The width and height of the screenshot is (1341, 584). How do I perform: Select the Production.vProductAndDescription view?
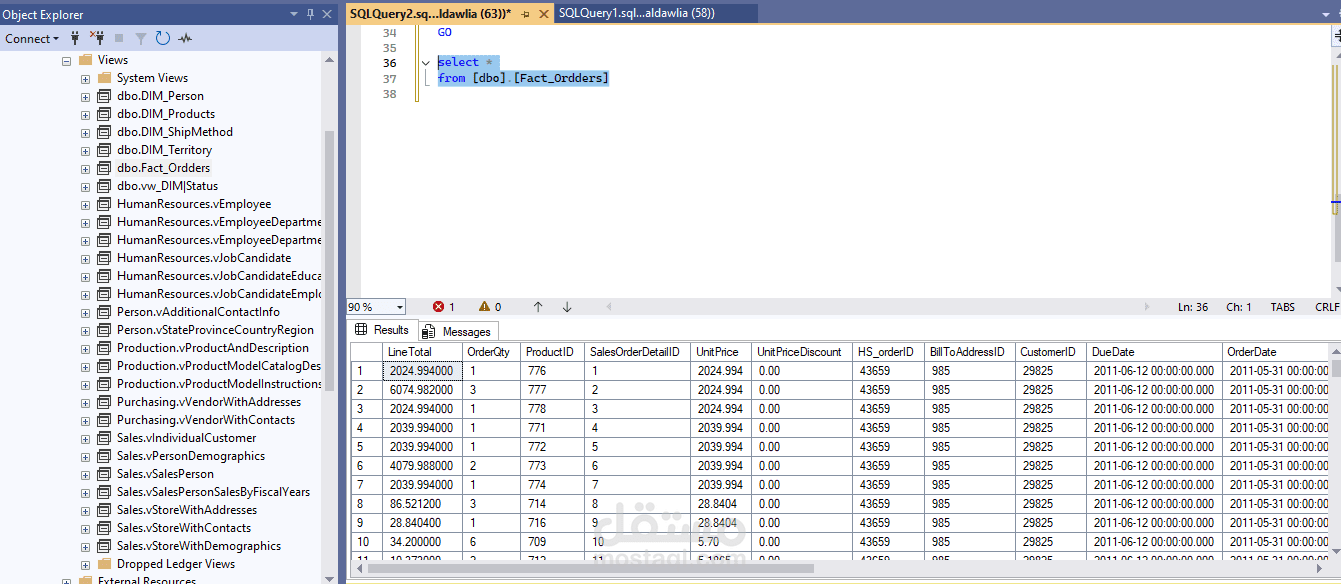(213, 348)
